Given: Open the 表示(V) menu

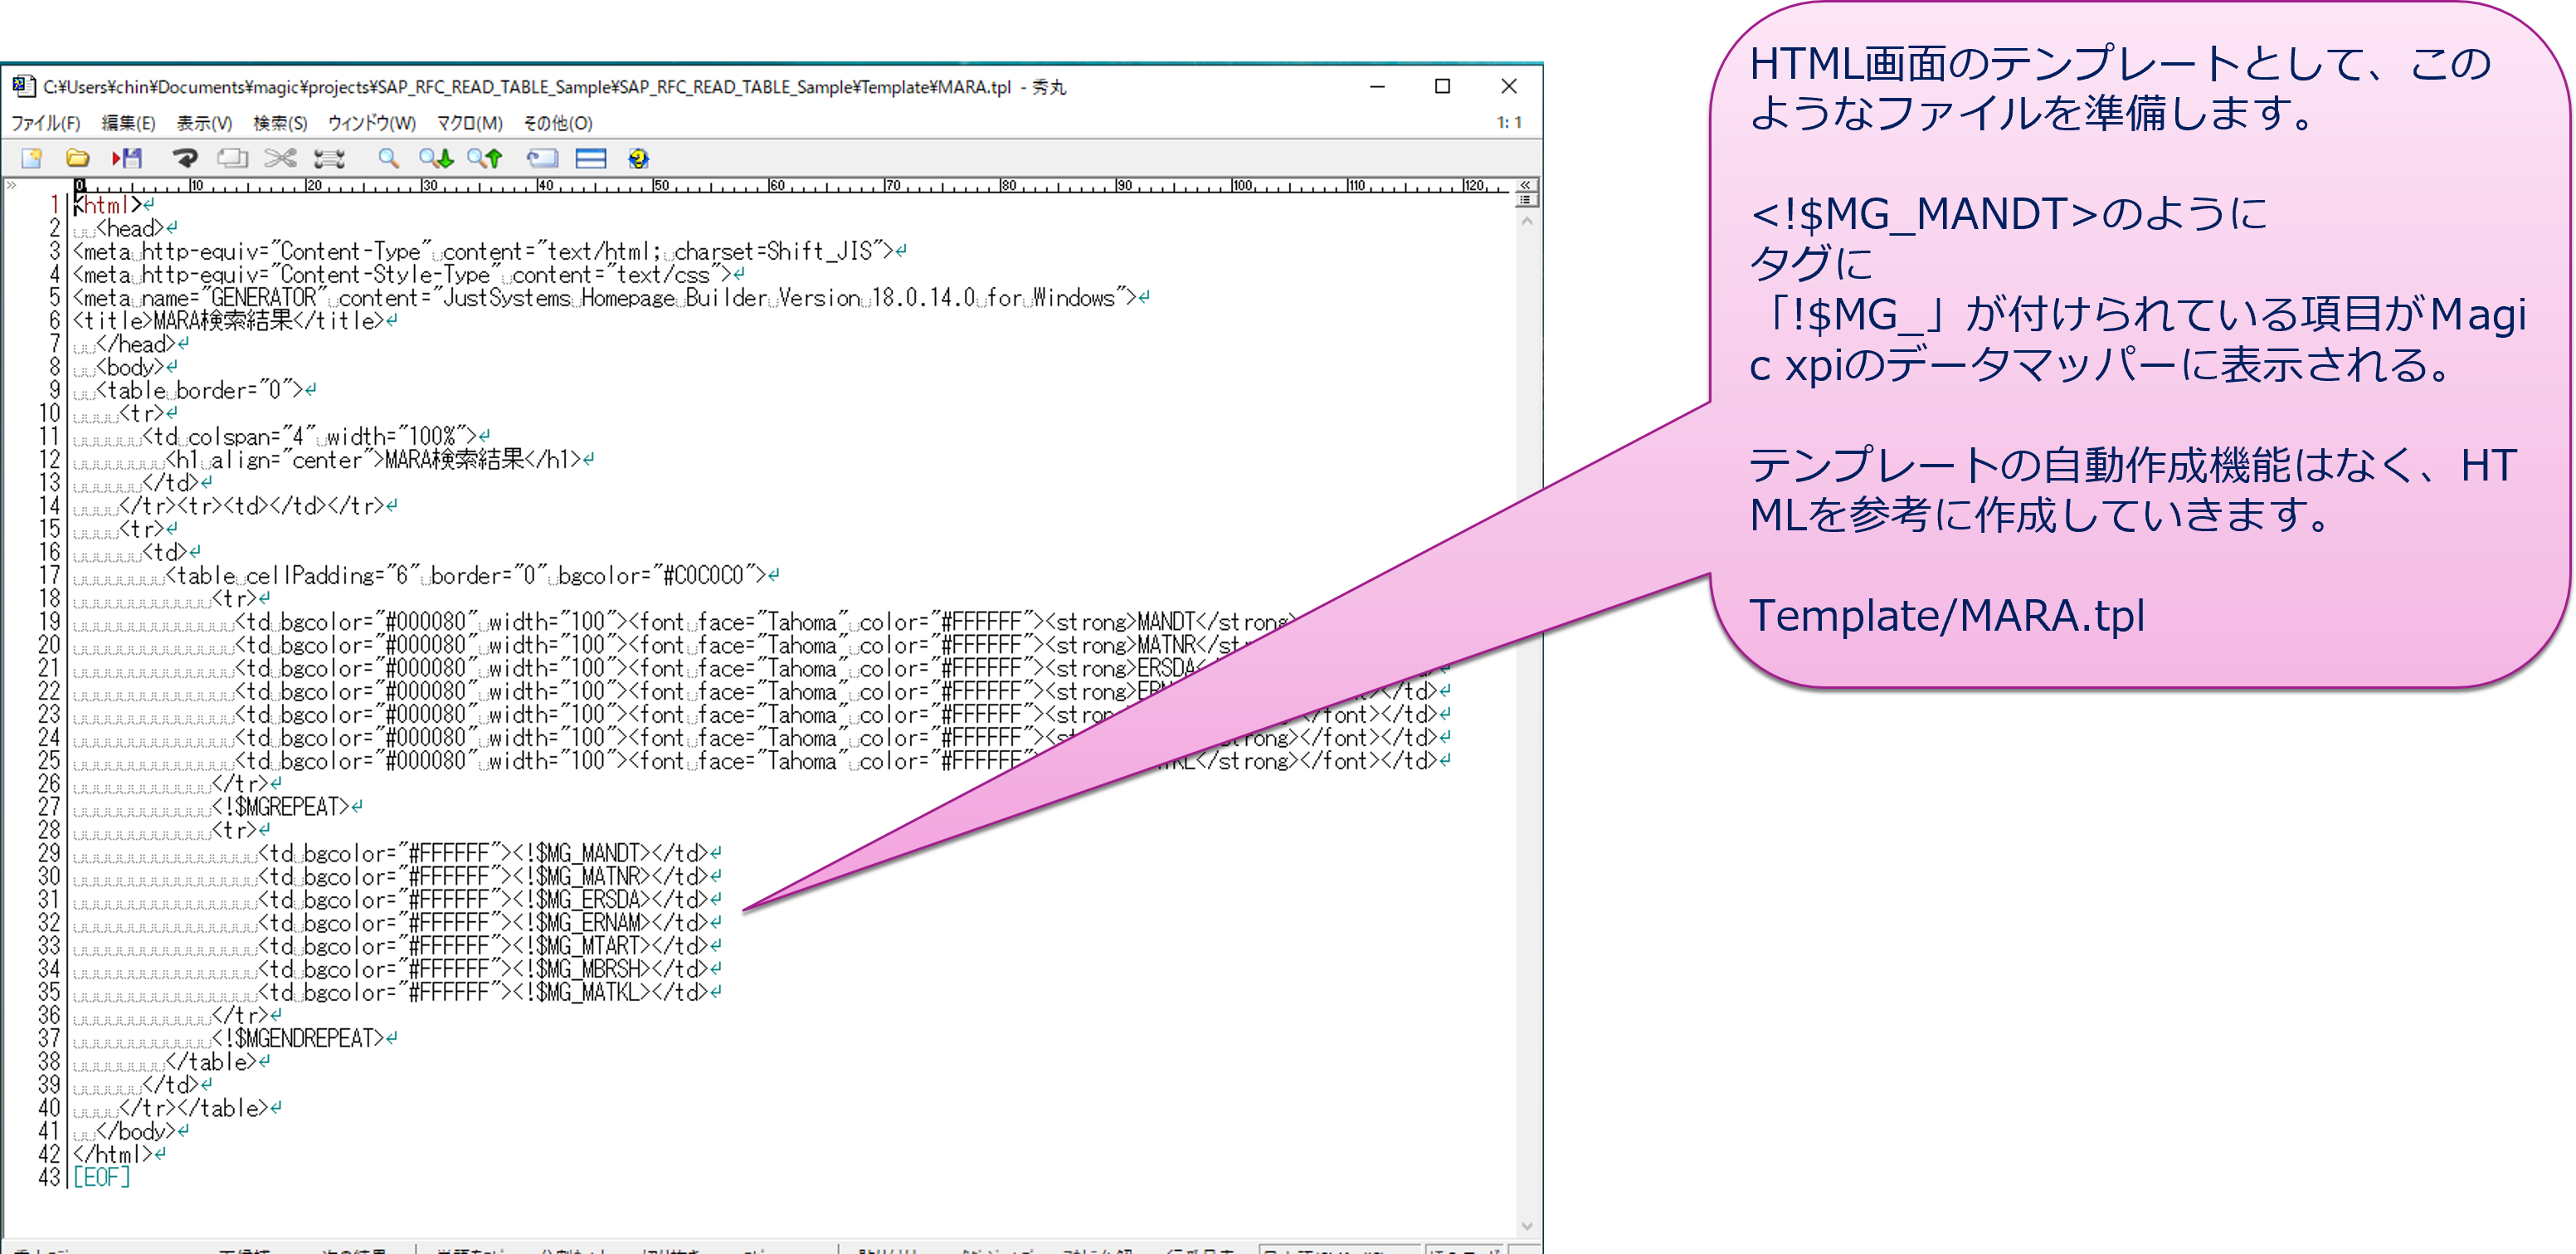Looking at the screenshot, I should [204, 123].
